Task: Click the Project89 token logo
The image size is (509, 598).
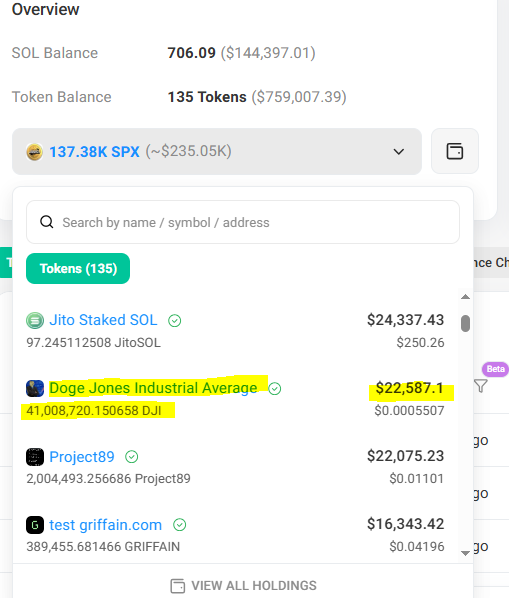Action: point(35,457)
